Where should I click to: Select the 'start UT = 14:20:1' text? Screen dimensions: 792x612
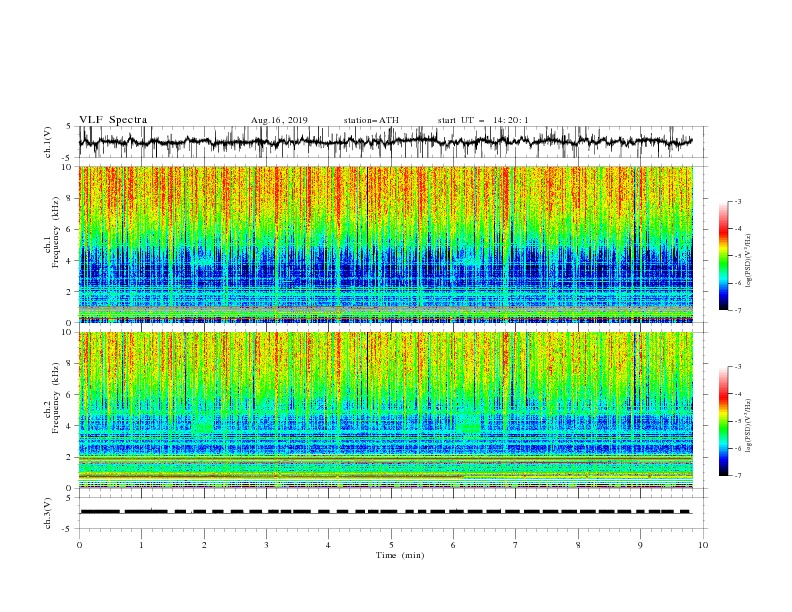point(483,120)
